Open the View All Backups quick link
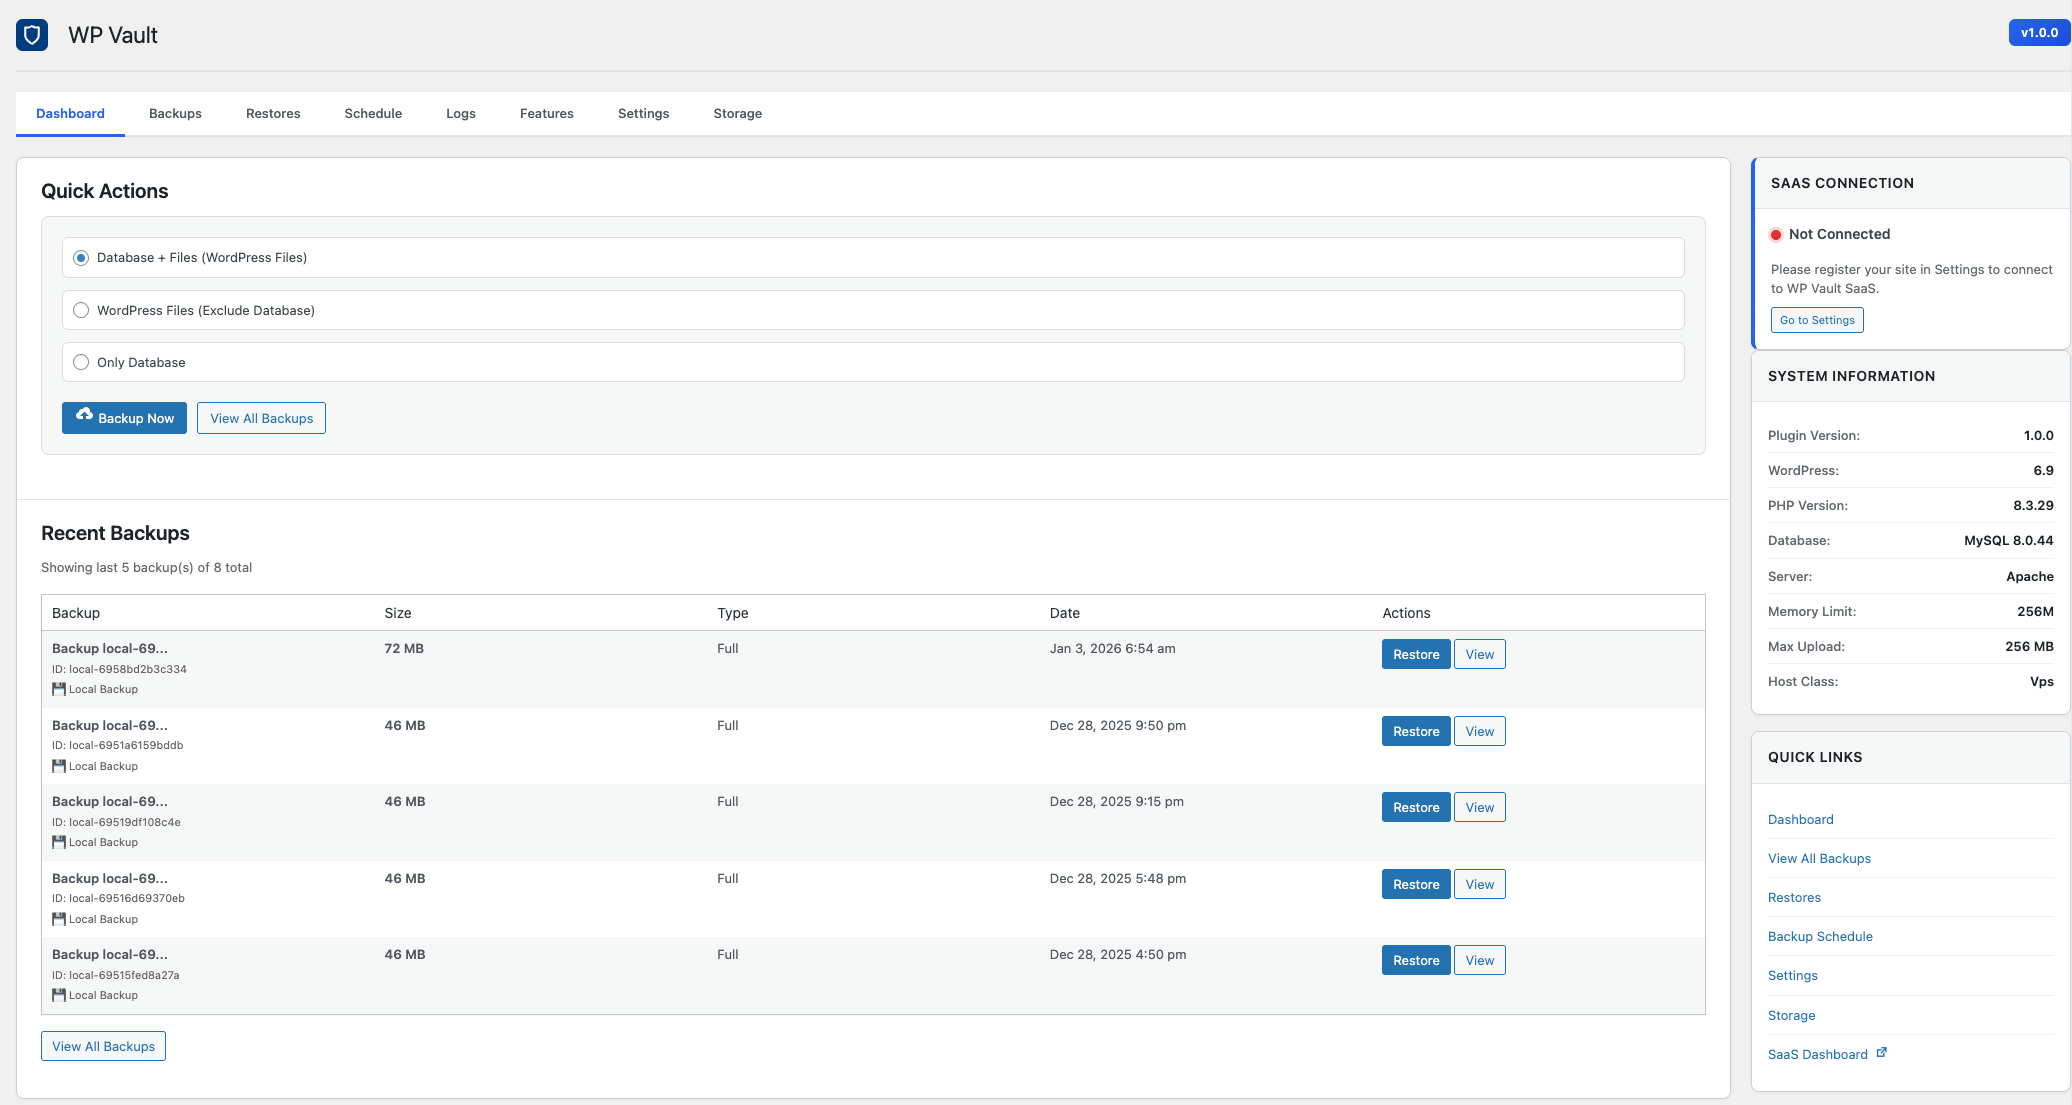The width and height of the screenshot is (2072, 1105). [1819, 858]
